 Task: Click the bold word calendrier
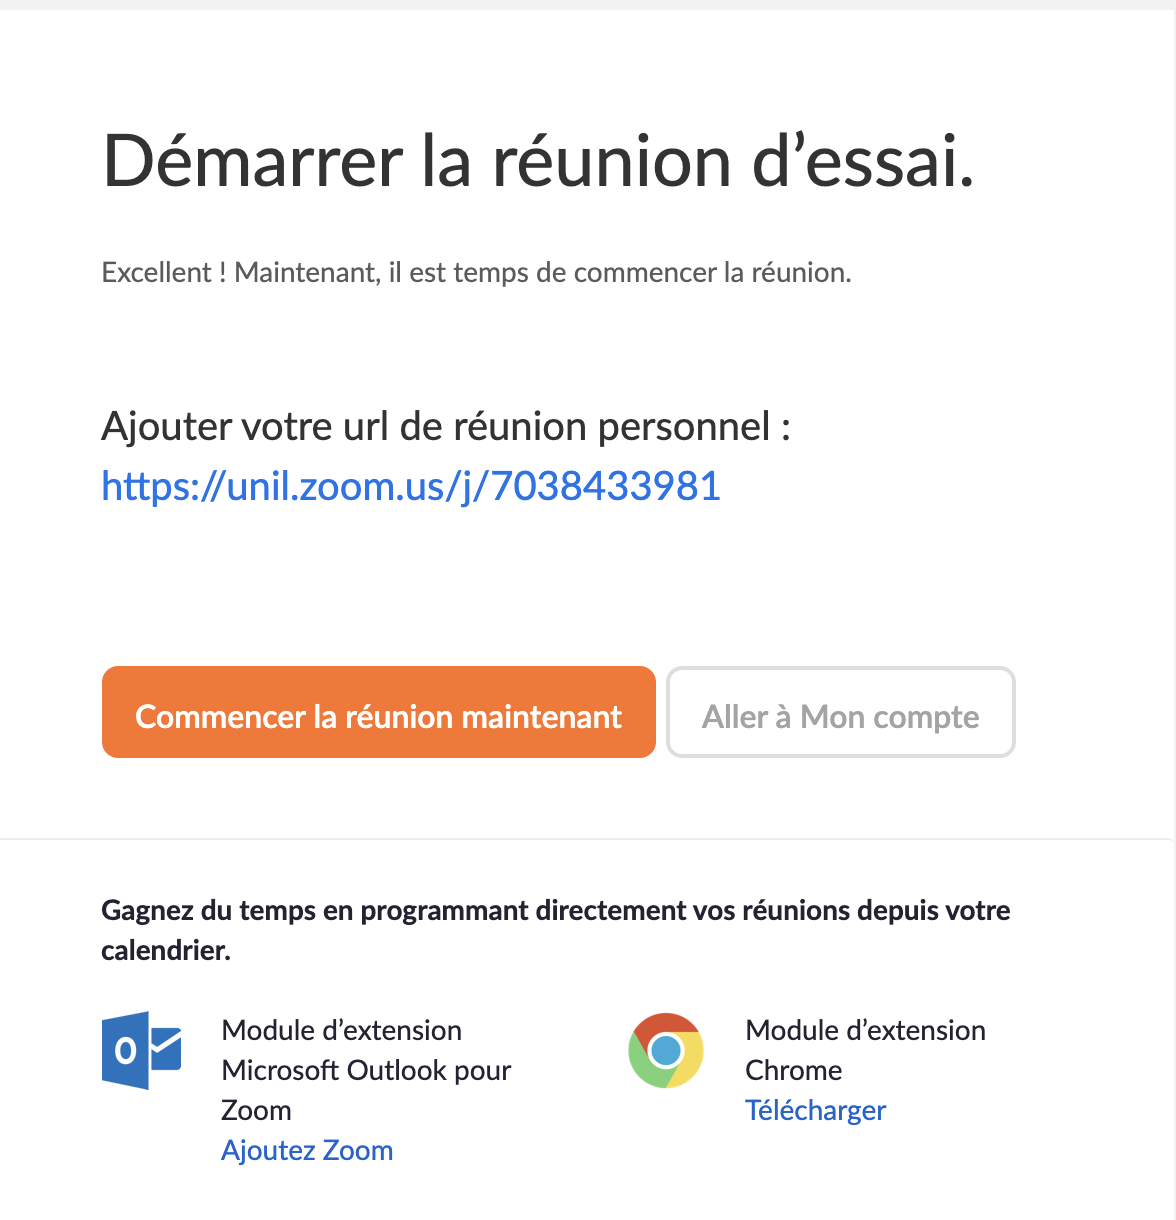165,951
